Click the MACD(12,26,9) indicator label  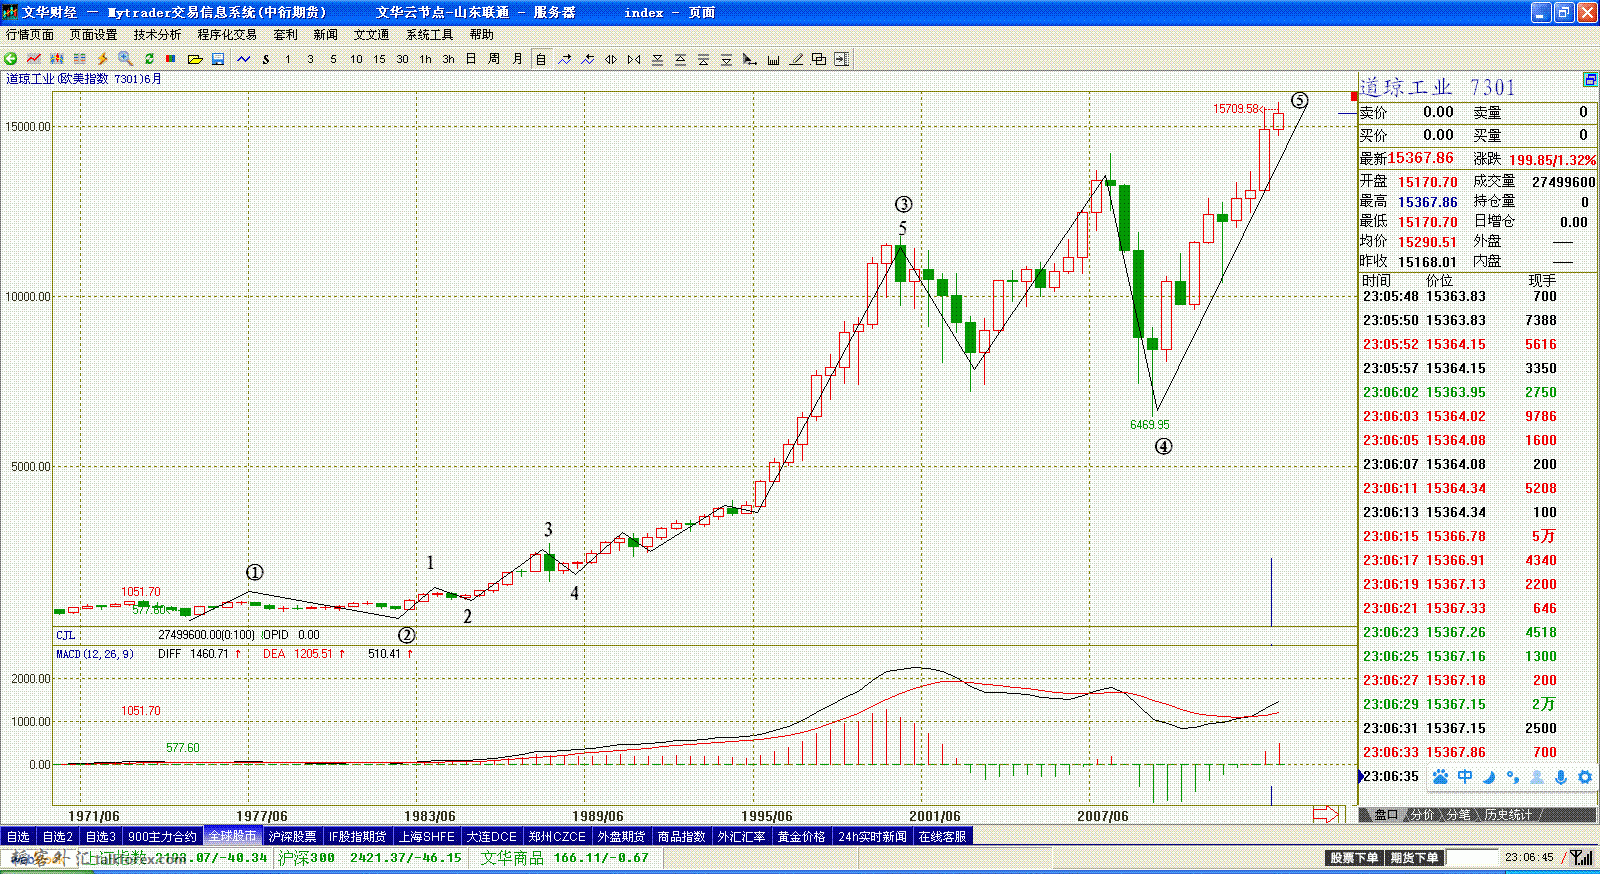95,654
